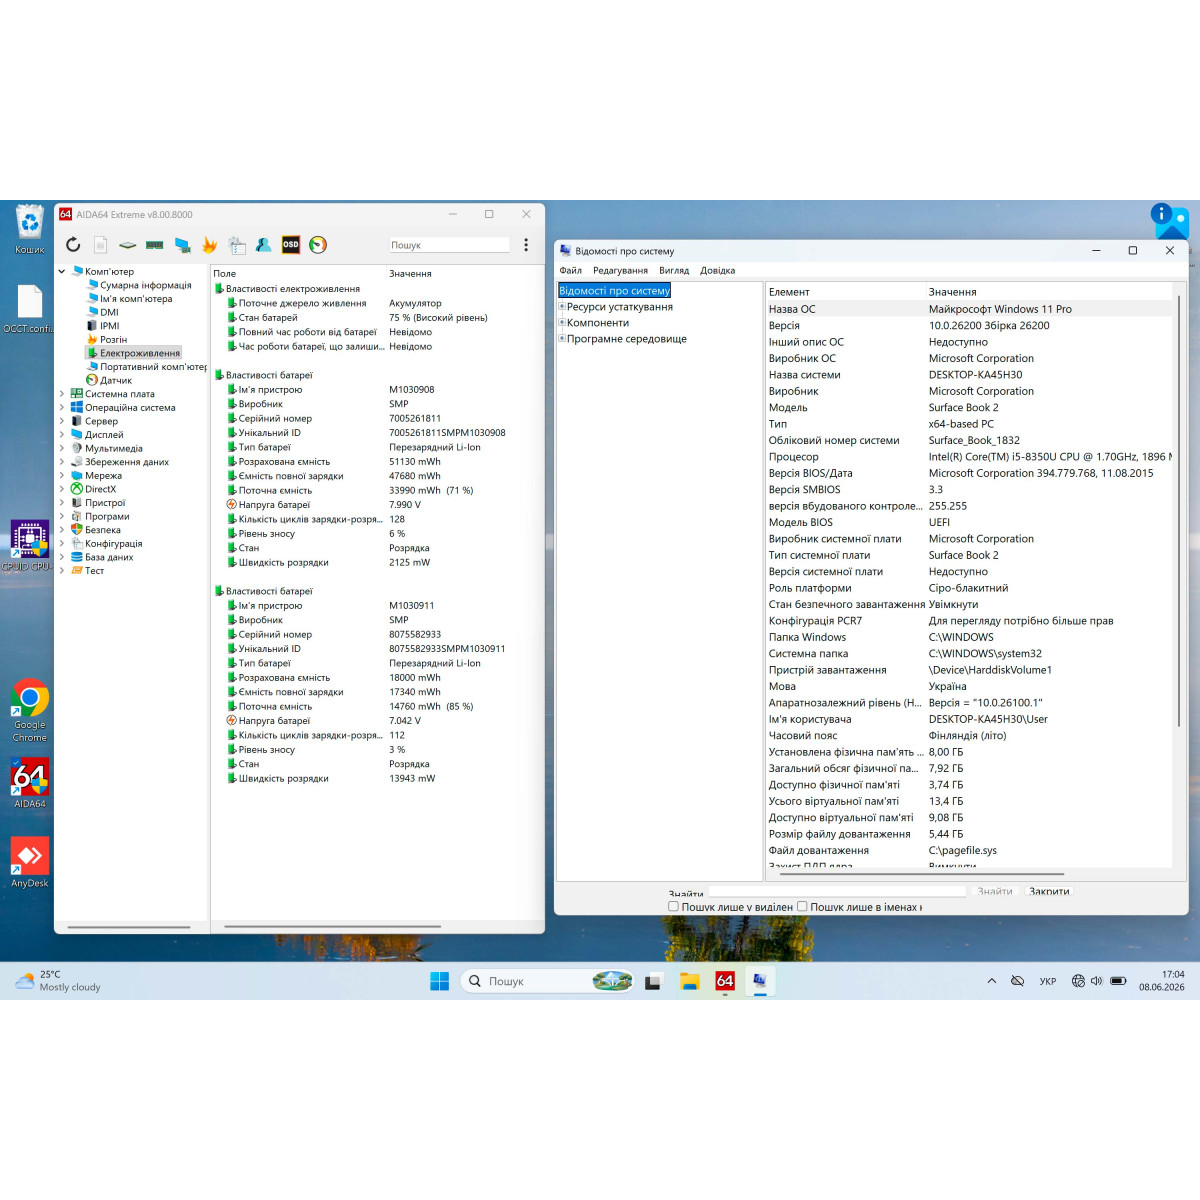Select DirectX in AIDA64 tree

(100, 489)
